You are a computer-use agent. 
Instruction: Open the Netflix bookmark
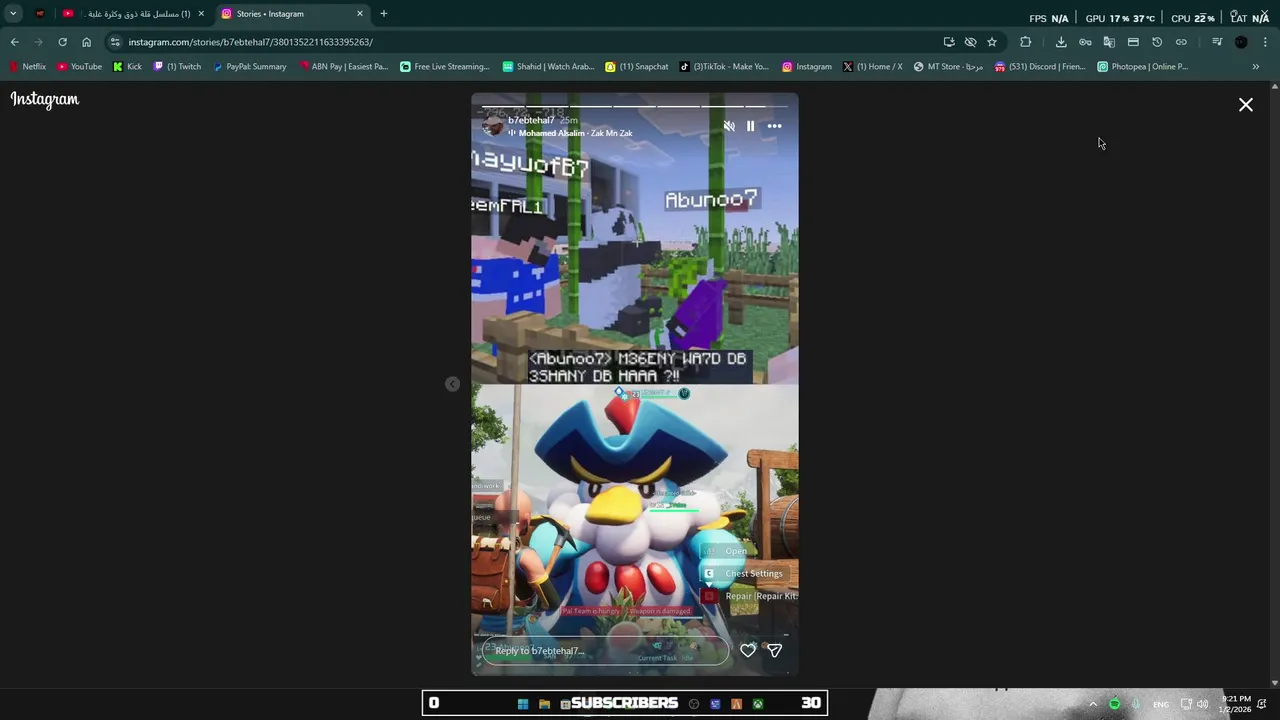pyautogui.click(x=28, y=67)
